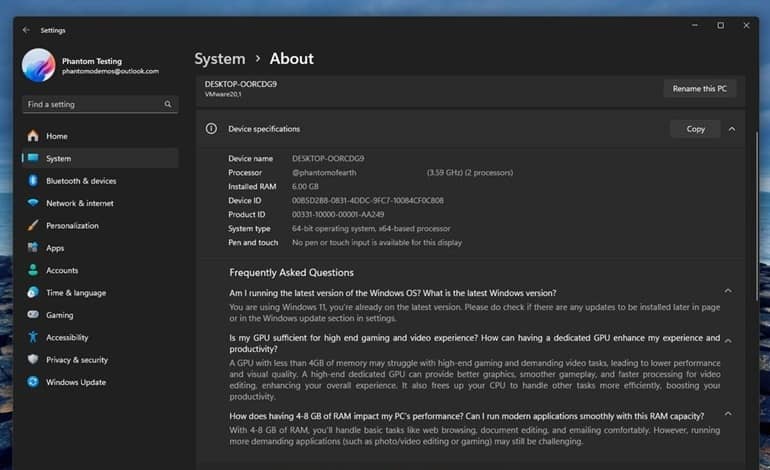Click the Gaming controller icon
This screenshot has width=770, height=470.
(x=33, y=314)
